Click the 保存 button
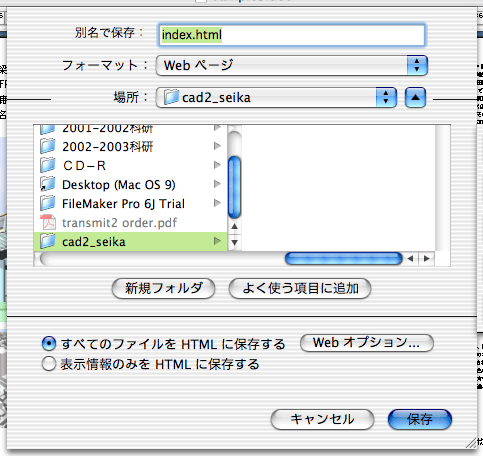Image resolution: width=483 pixels, height=456 pixels. (x=420, y=419)
